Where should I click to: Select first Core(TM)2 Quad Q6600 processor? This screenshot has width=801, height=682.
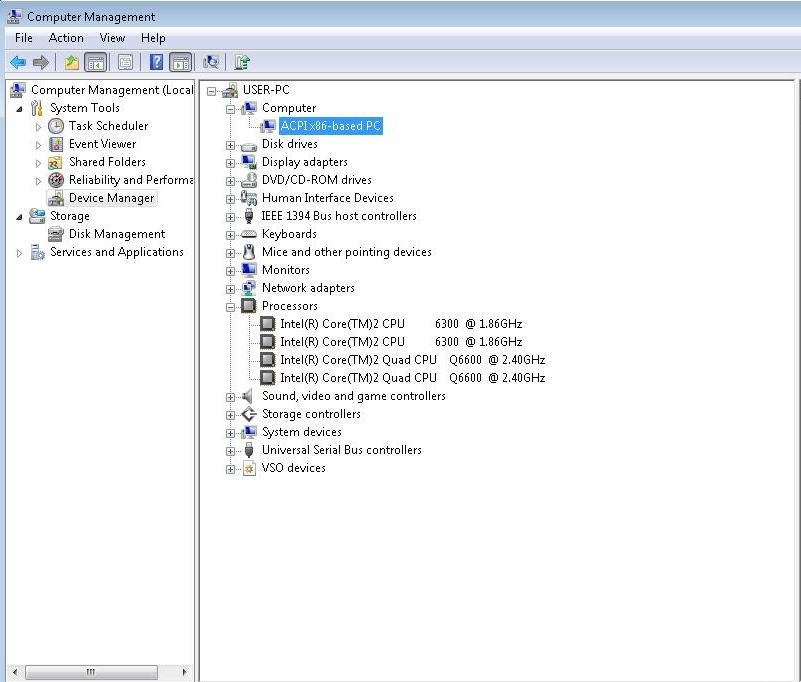pyautogui.click(x=411, y=360)
